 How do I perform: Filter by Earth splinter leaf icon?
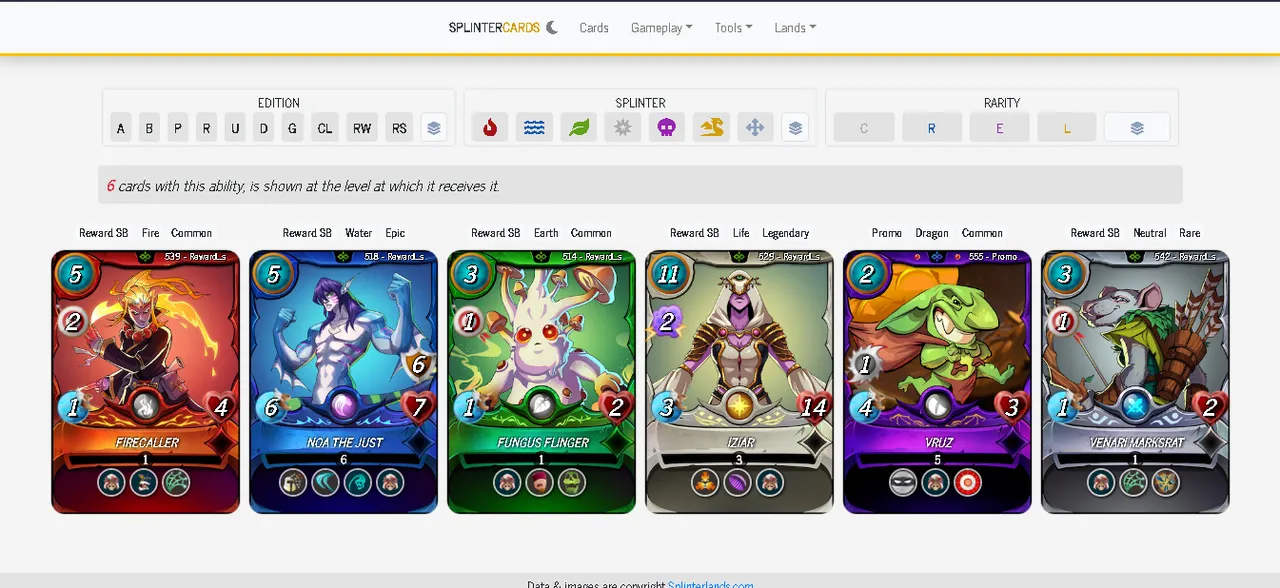click(x=579, y=128)
